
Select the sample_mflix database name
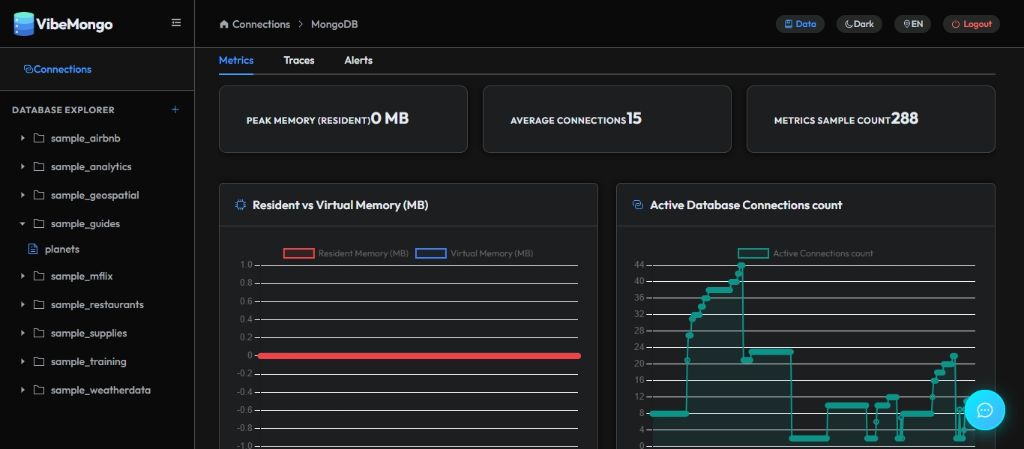click(82, 276)
